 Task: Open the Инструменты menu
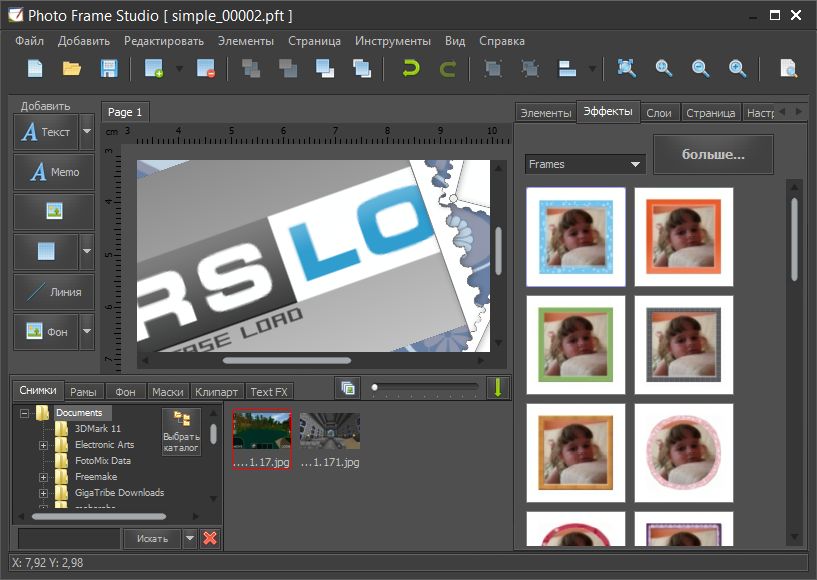click(x=393, y=41)
